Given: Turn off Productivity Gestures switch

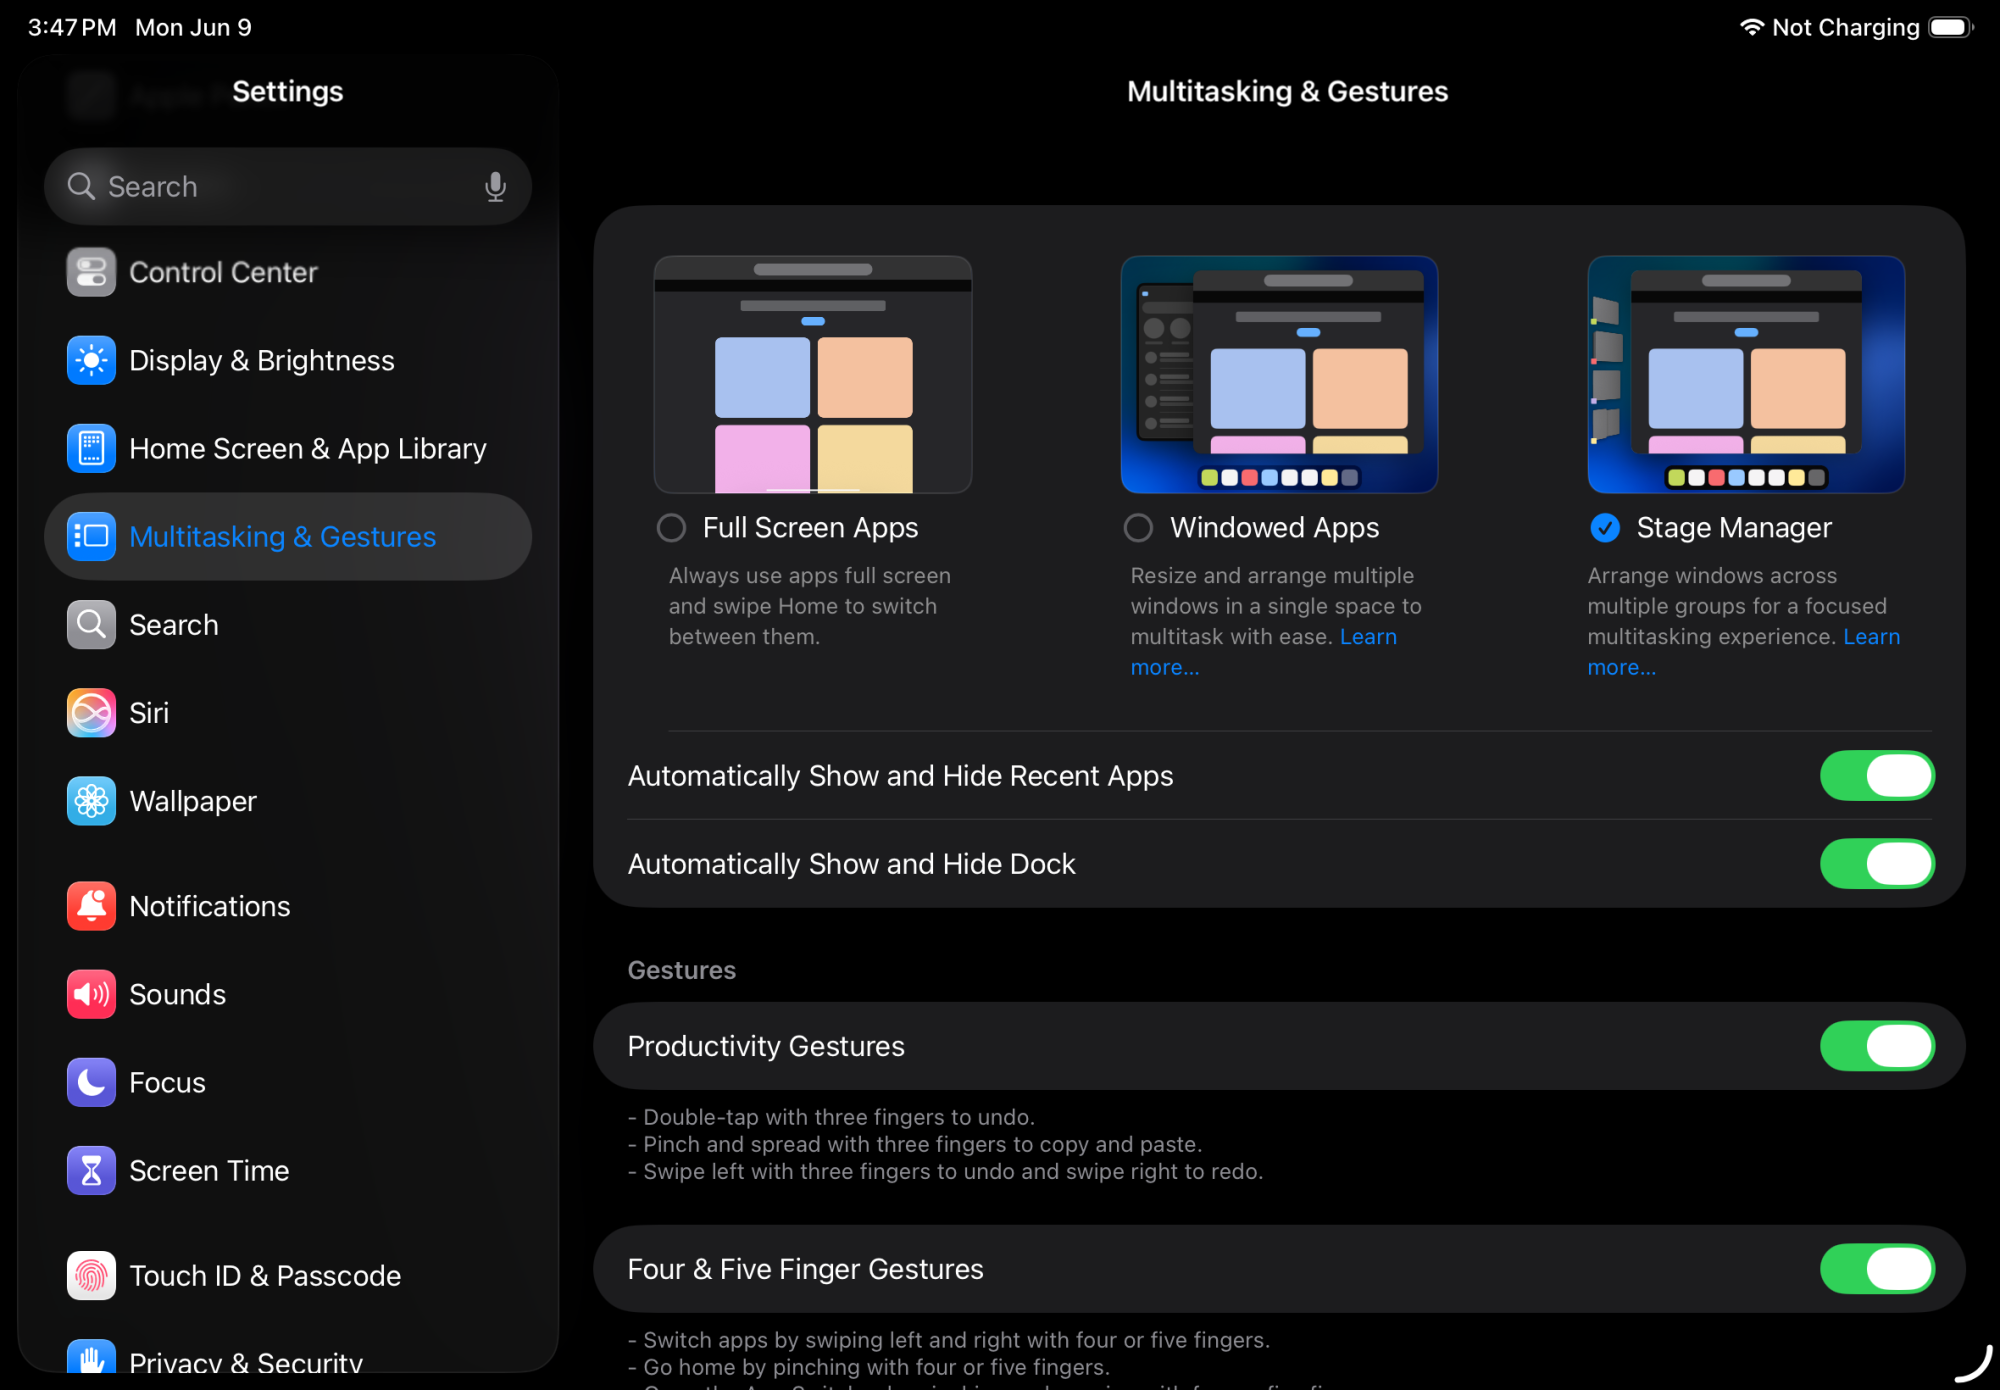Looking at the screenshot, I should point(1876,1046).
